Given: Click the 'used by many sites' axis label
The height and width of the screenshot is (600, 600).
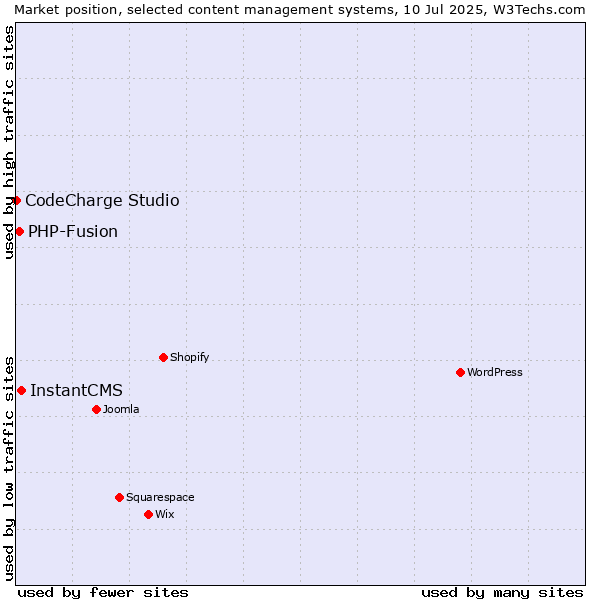Looking at the screenshot, I should (x=502, y=593).
